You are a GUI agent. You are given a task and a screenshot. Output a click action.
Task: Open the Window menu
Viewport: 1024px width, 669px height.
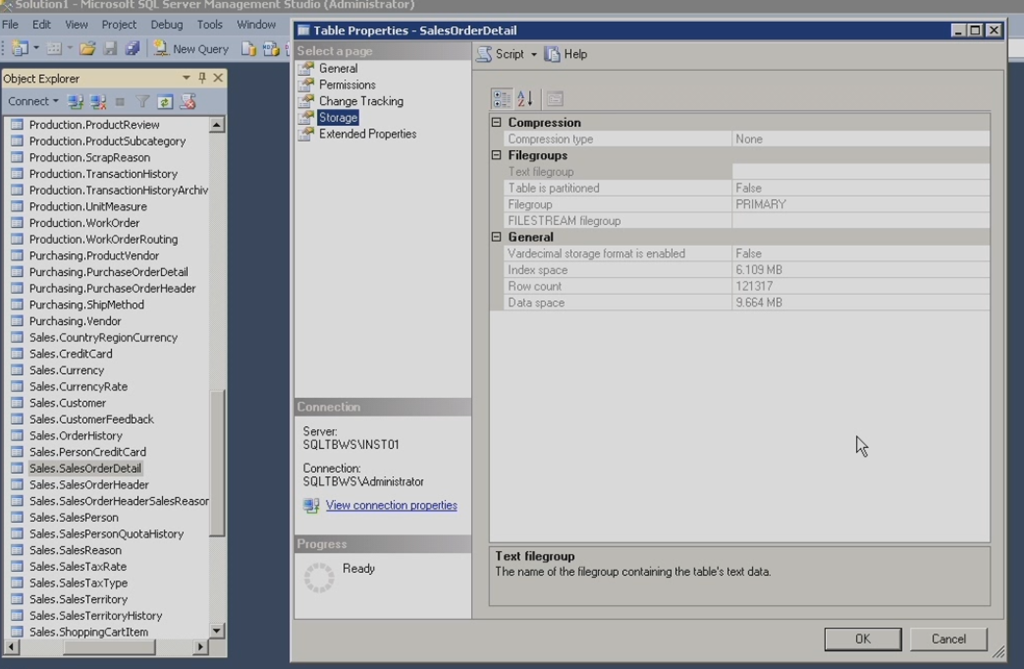point(256,25)
